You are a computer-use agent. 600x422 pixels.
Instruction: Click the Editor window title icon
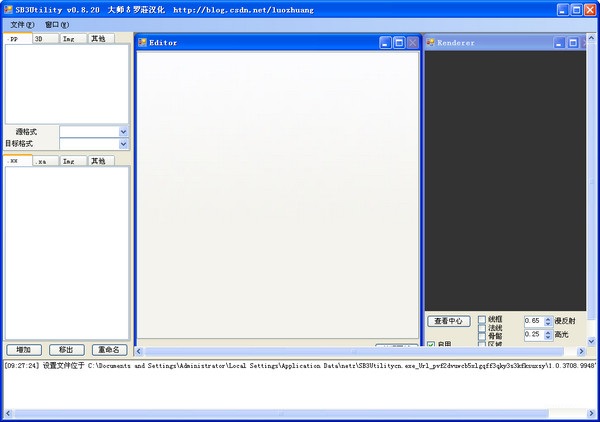[142, 42]
